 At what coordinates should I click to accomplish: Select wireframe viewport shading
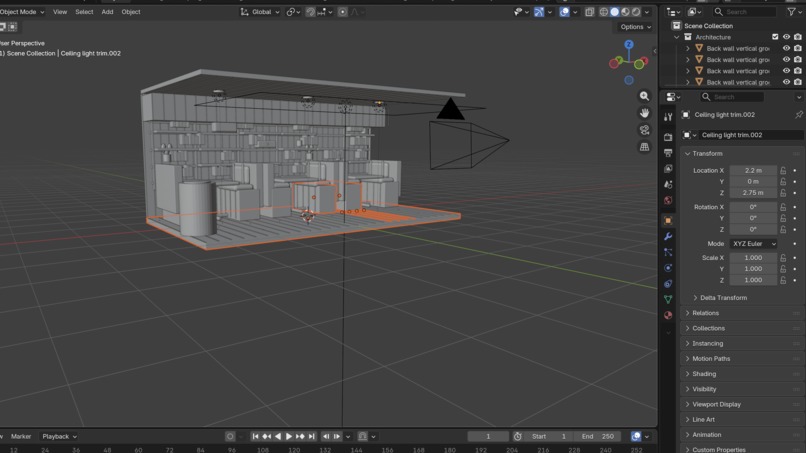pos(603,12)
